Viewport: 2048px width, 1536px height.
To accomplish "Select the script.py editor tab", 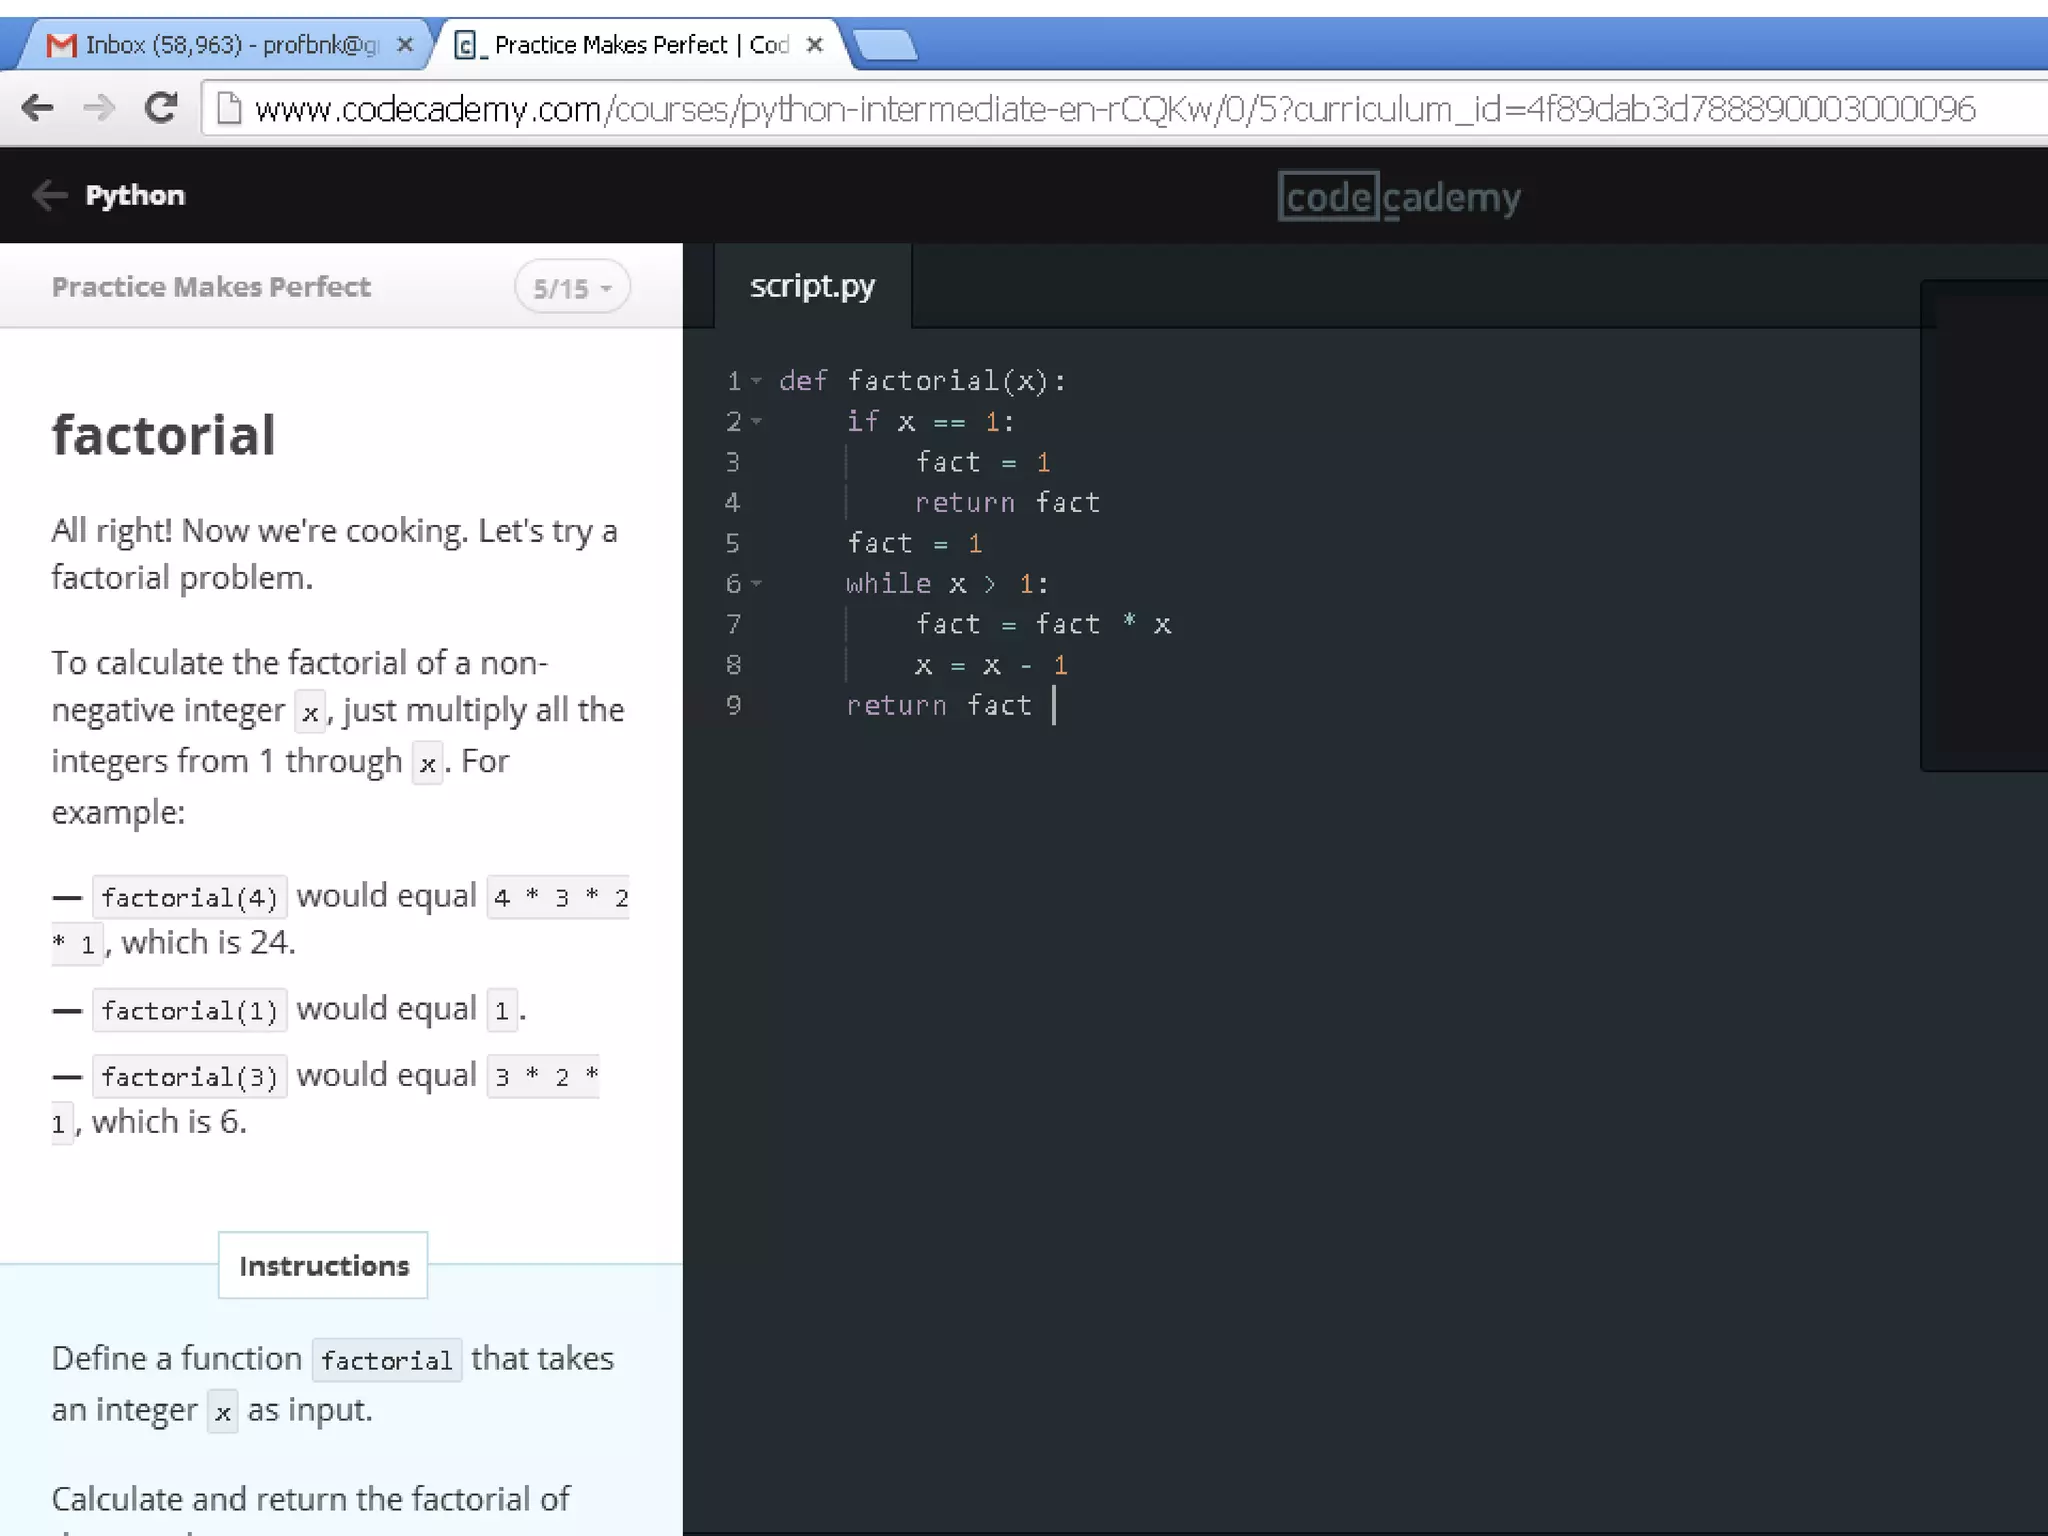I will pyautogui.click(x=812, y=286).
